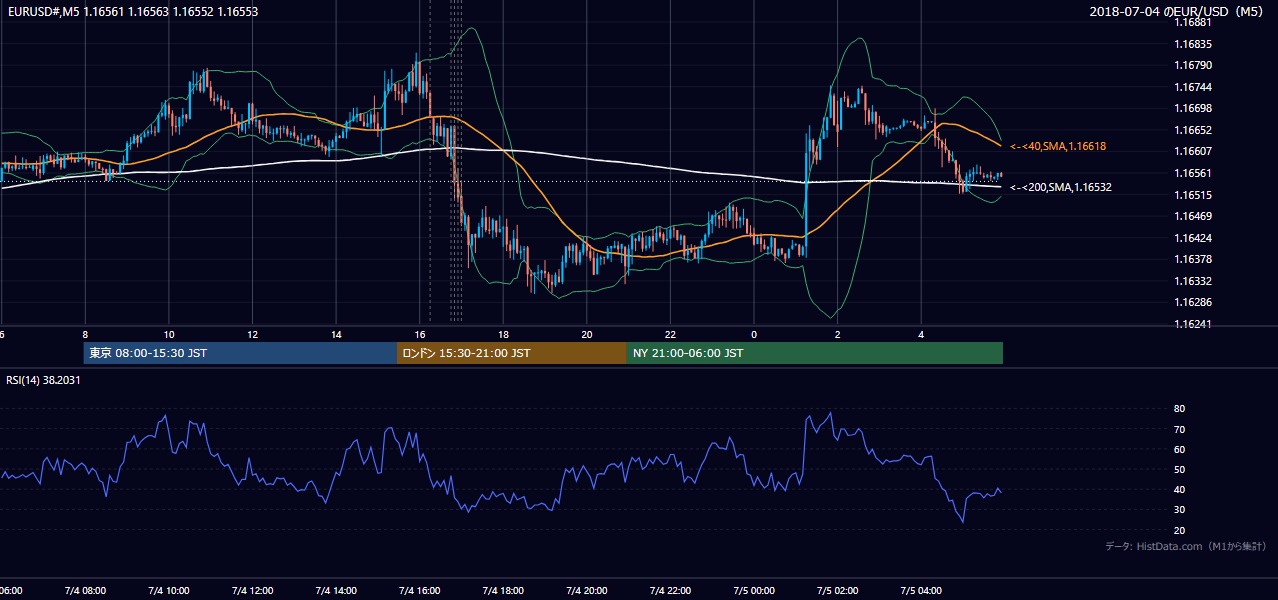Screen dimensions: 1278x600
Task: Click the 7/4 14:00 time label
Action: [x=336, y=590]
